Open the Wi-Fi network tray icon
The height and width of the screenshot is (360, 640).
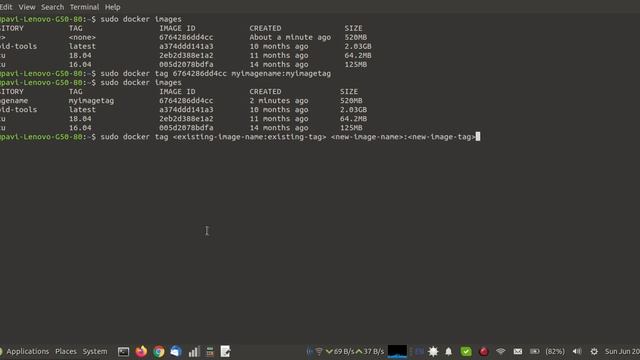(x=500, y=351)
